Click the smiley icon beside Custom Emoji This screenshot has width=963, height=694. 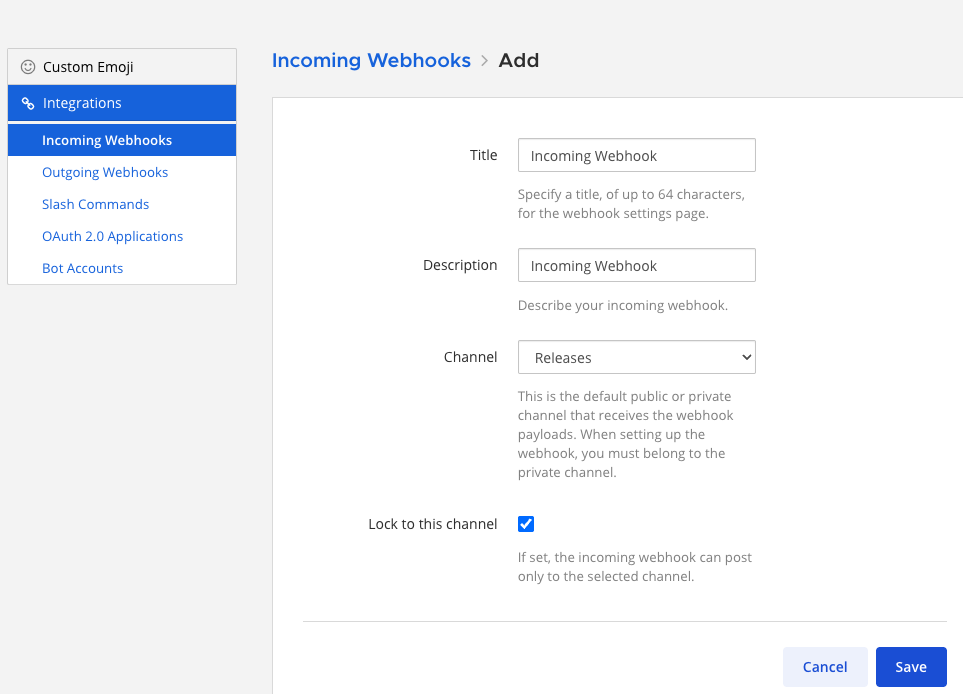pos(27,66)
